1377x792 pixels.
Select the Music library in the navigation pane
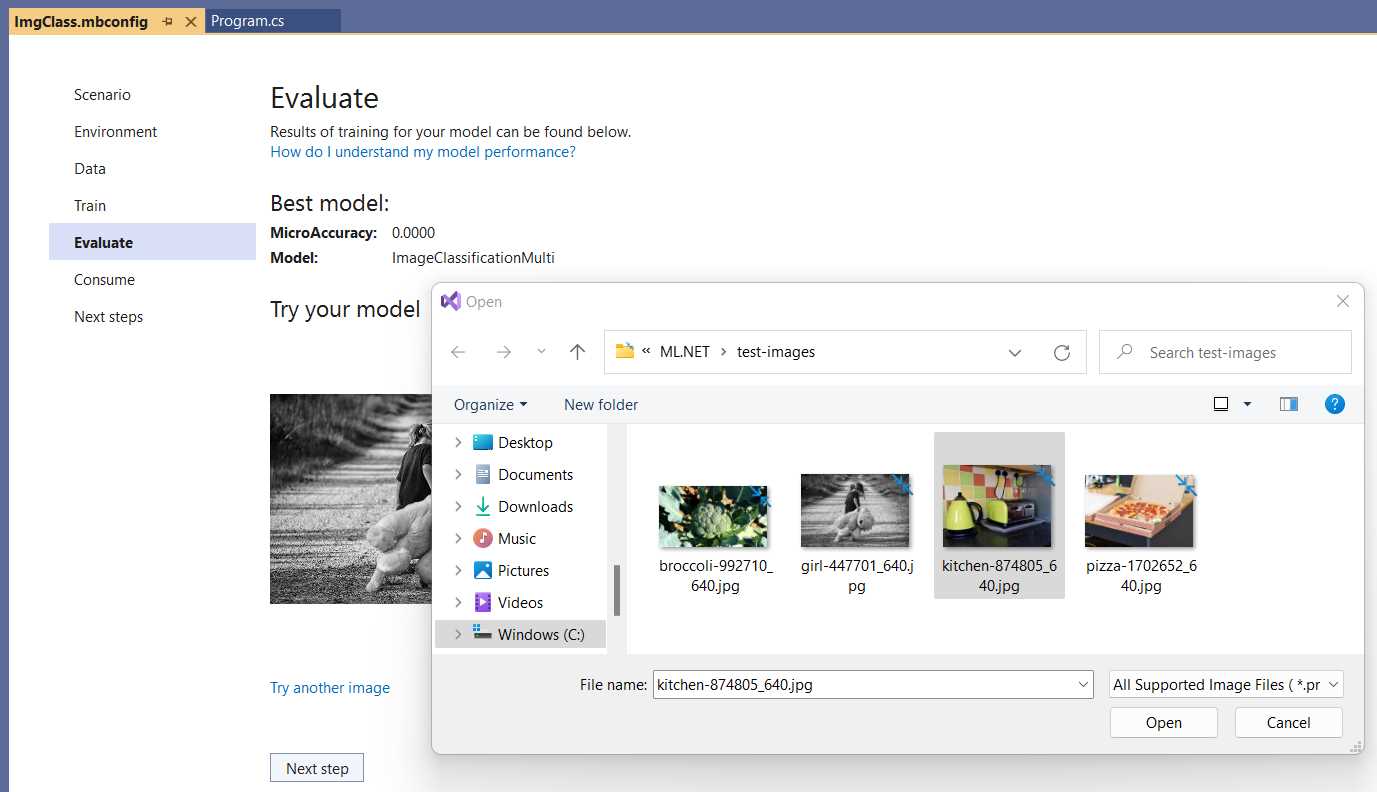[x=519, y=538]
